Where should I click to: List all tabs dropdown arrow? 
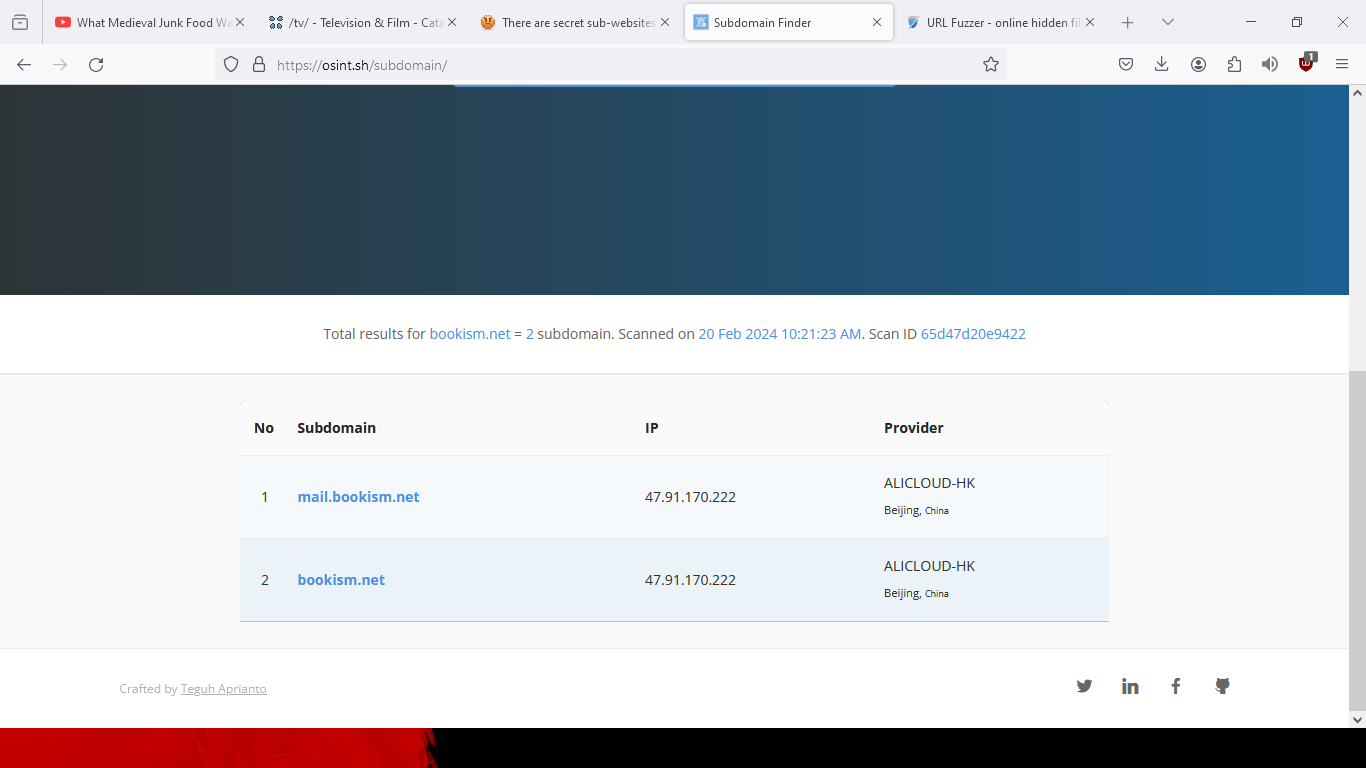[x=1168, y=22]
